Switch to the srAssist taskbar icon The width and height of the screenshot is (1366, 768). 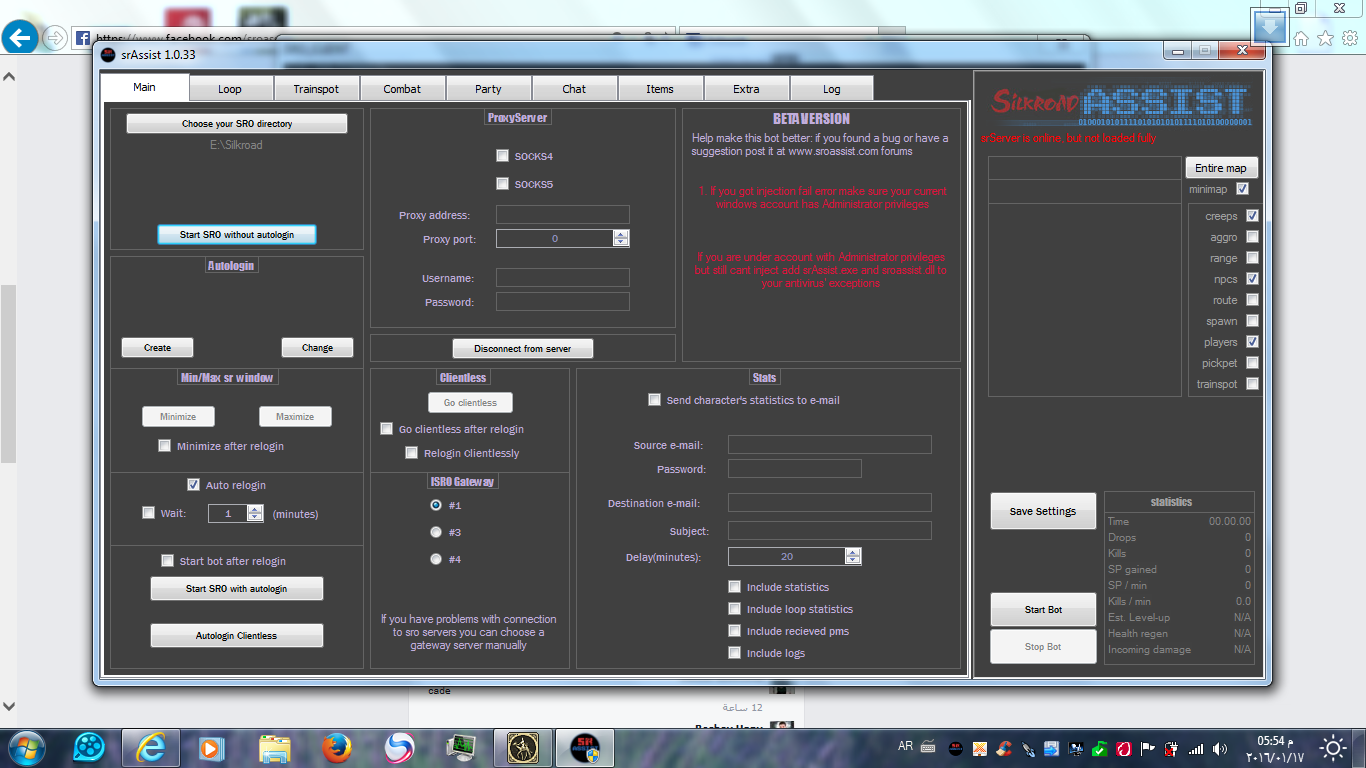point(586,747)
